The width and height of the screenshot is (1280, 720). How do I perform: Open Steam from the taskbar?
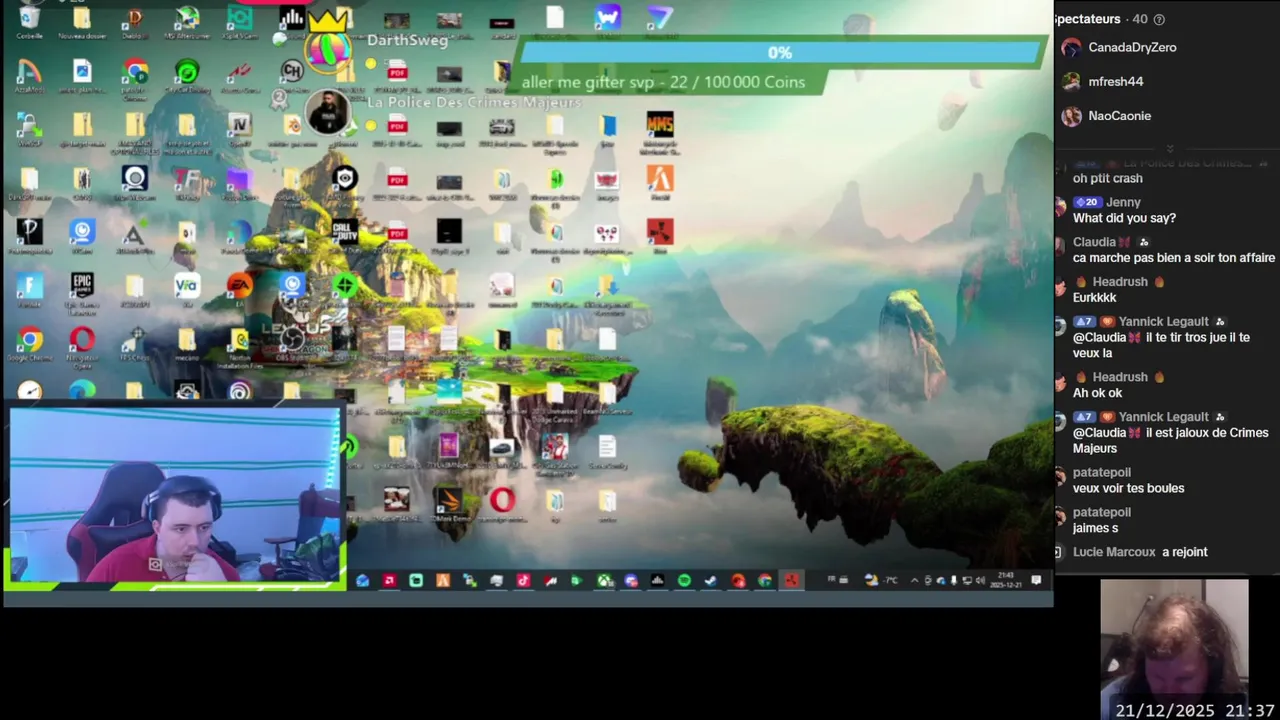click(710, 580)
